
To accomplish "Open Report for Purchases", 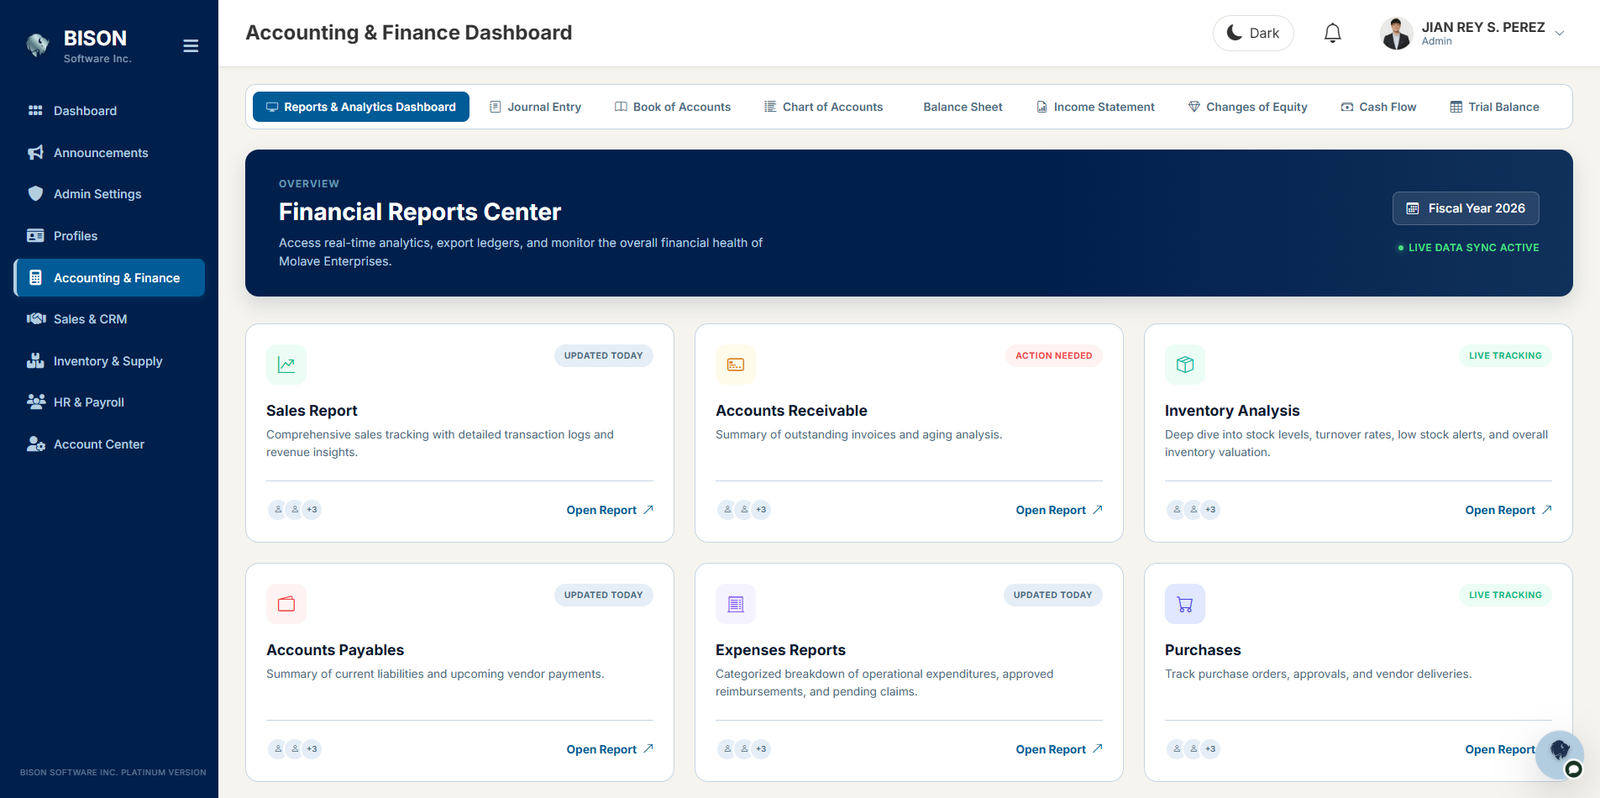I will (x=1499, y=749).
